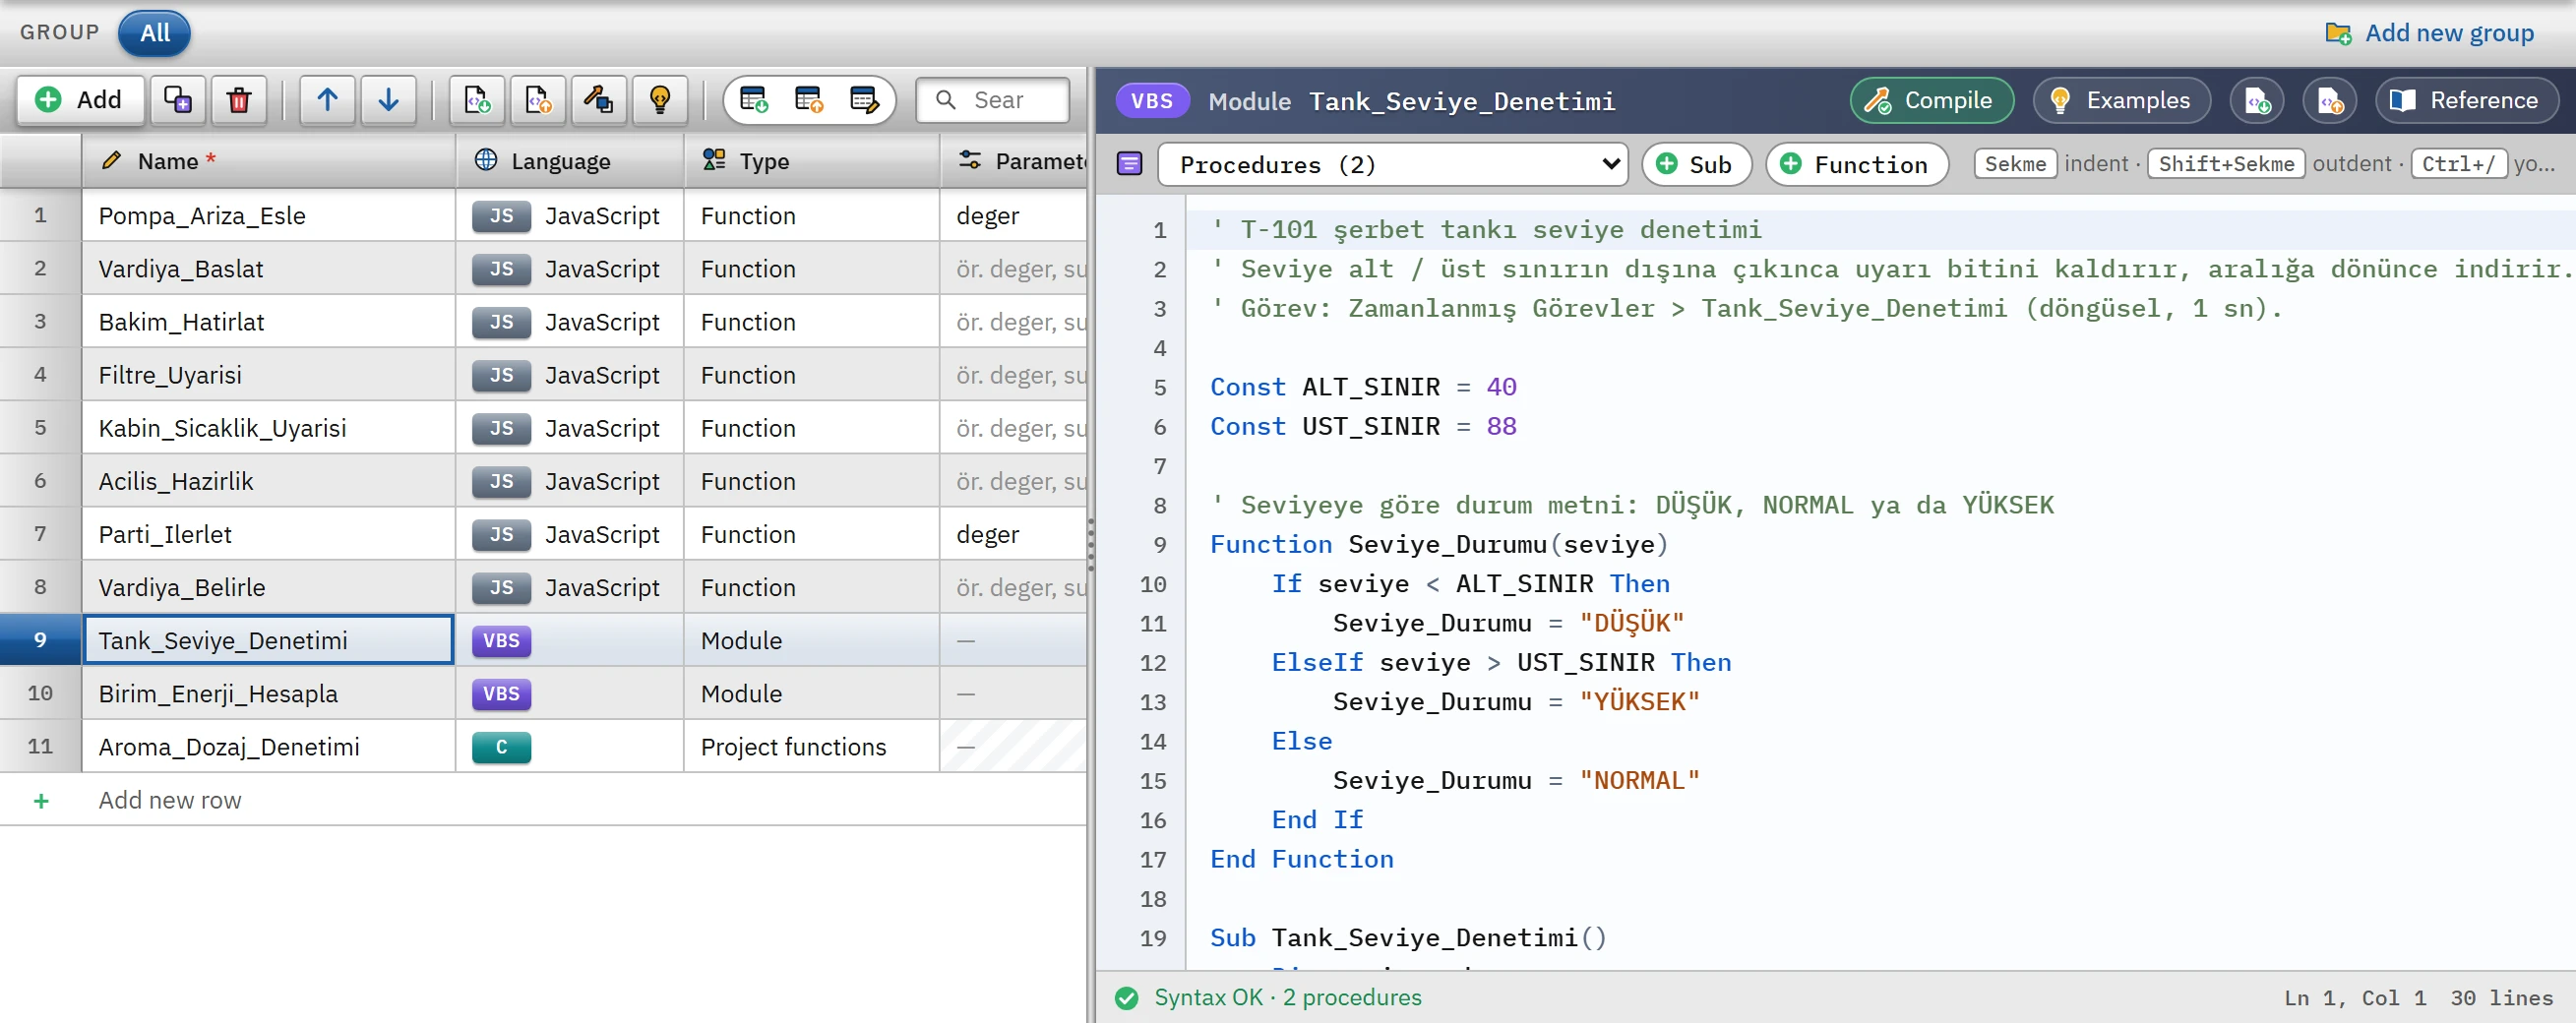Open the Procedures (2) dropdown
Screen dimensions: 2576x1023
click(x=1392, y=164)
